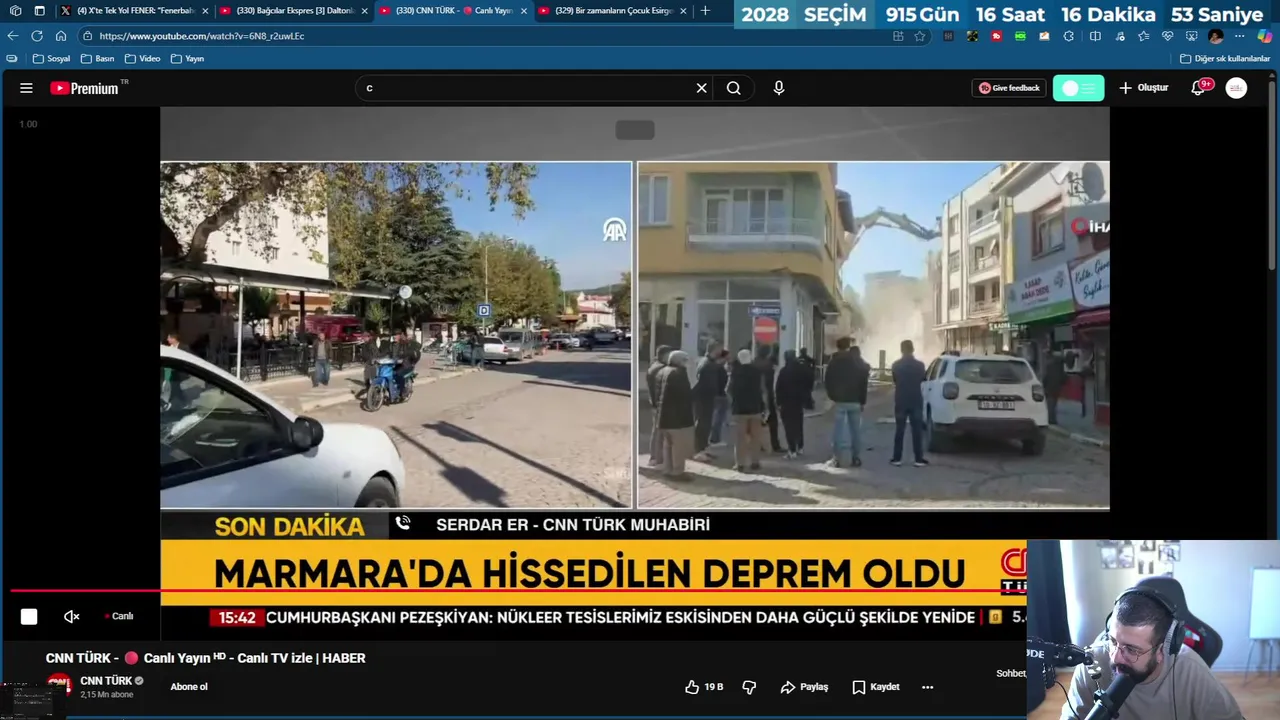This screenshot has height=720, width=1280.
Task: Open the screenshot tool icon in toolbar
Action: 1191,36
